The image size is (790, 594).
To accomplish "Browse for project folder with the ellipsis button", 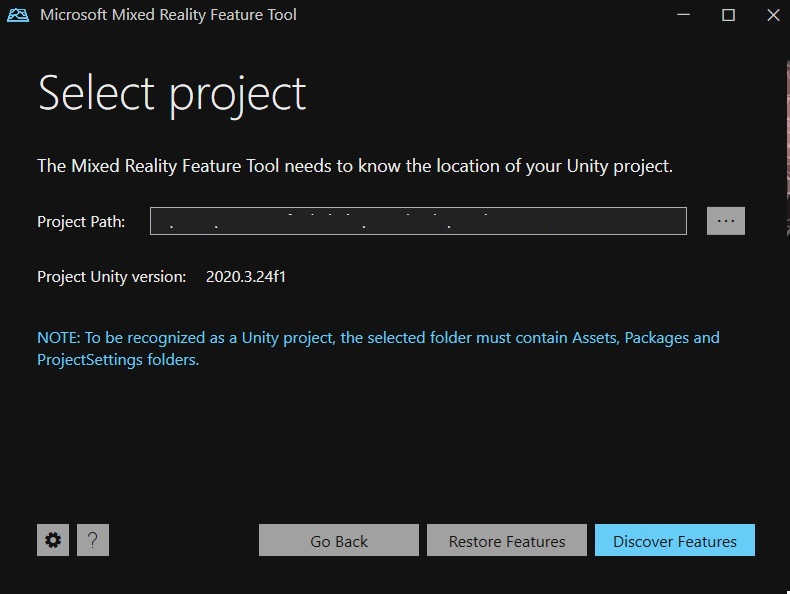I will (x=726, y=221).
